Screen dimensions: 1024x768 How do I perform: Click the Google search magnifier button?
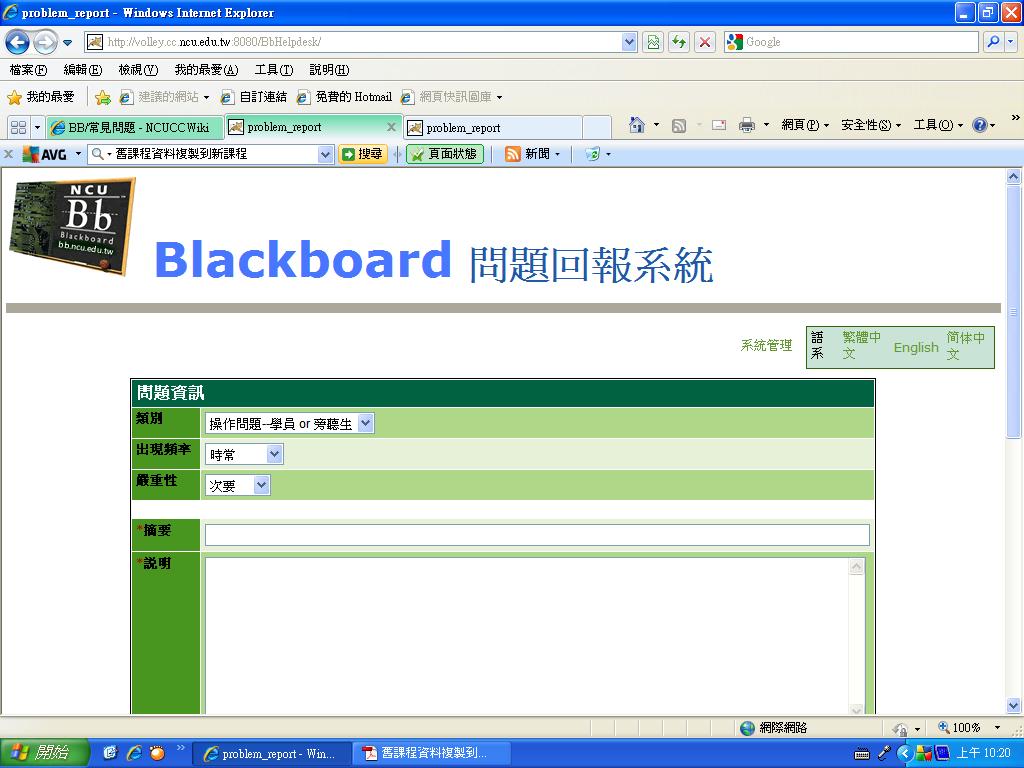click(994, 42)
